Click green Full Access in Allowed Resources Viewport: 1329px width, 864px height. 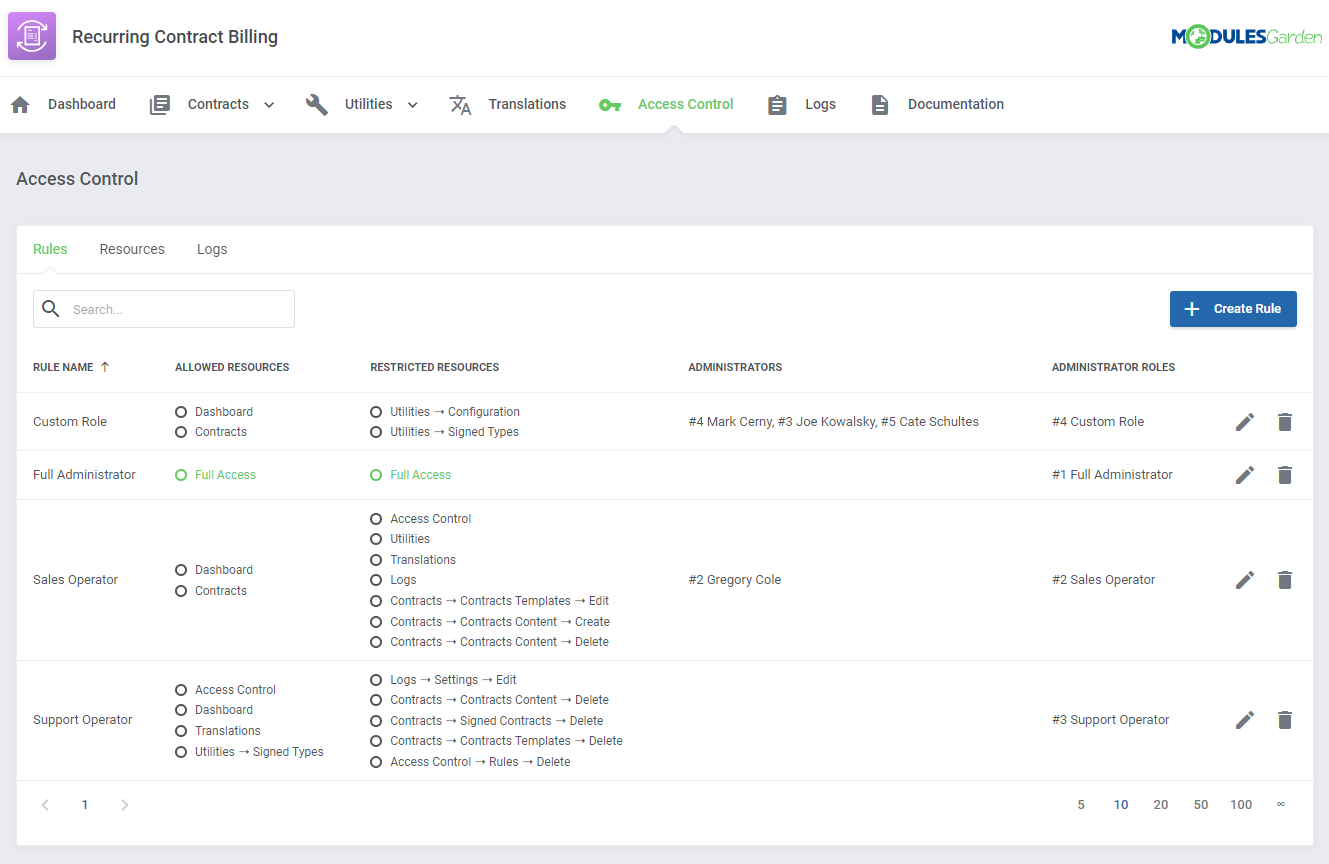(225, 475)
